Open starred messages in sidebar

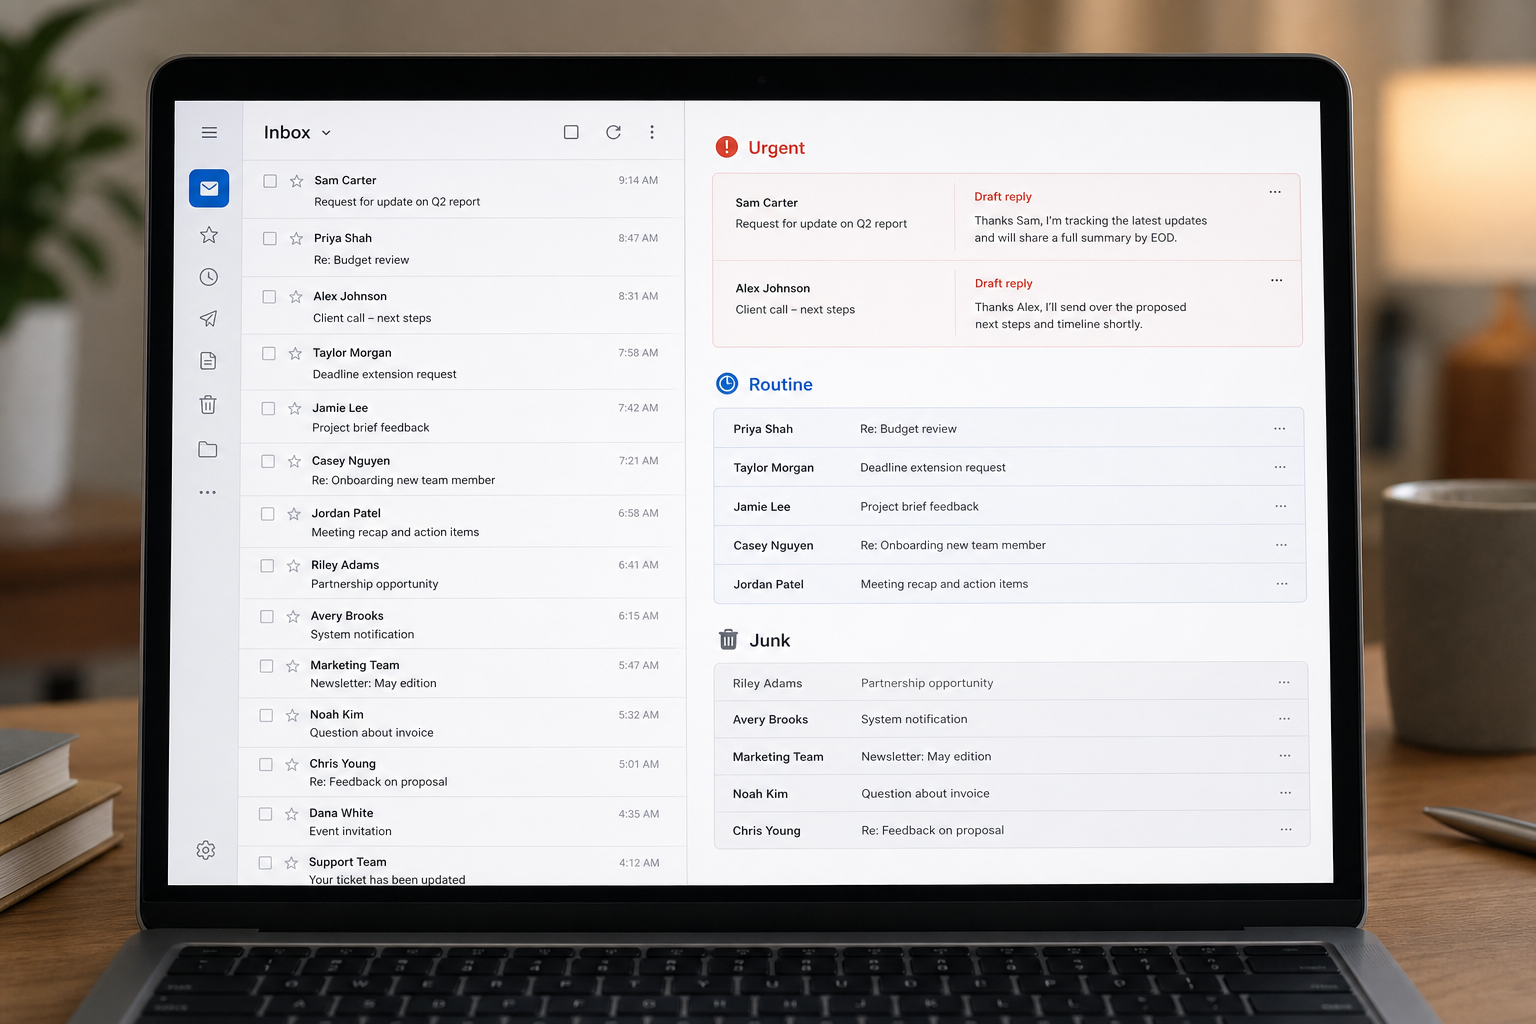[209, 235]
